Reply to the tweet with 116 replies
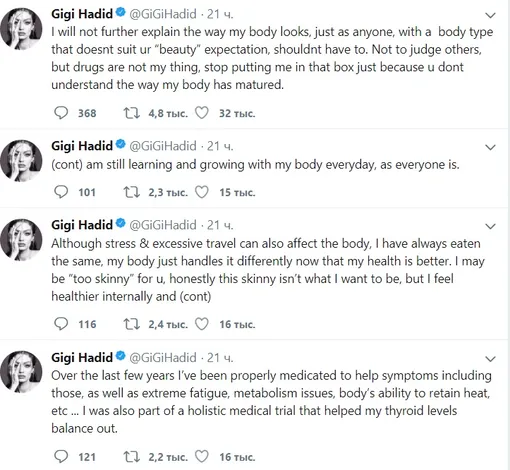This screenshot has width=510, height=470. click(61, 324)
